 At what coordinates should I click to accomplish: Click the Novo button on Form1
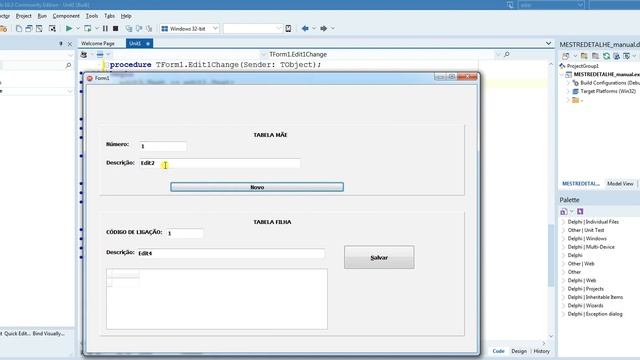pos(257,187)
